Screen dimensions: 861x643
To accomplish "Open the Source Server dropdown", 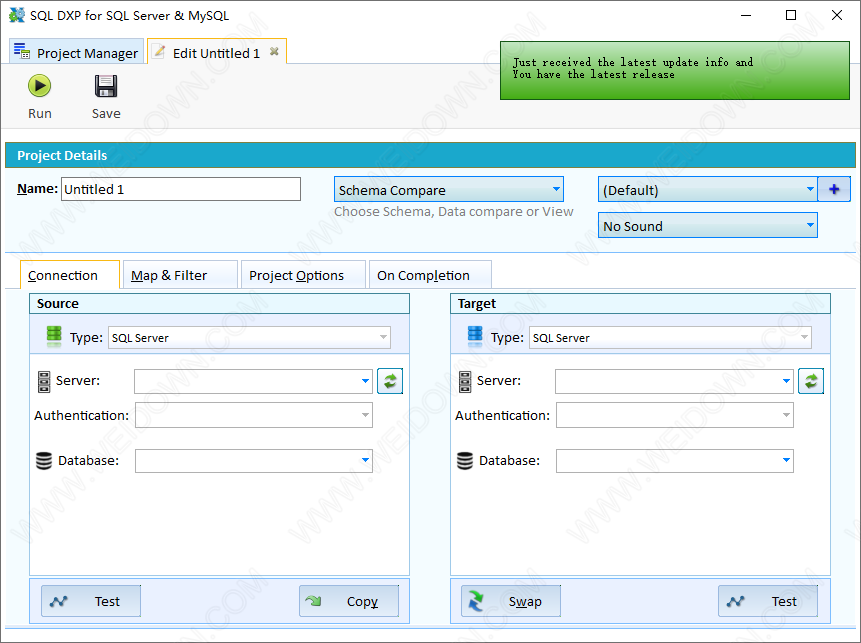I will coord(254,381).
